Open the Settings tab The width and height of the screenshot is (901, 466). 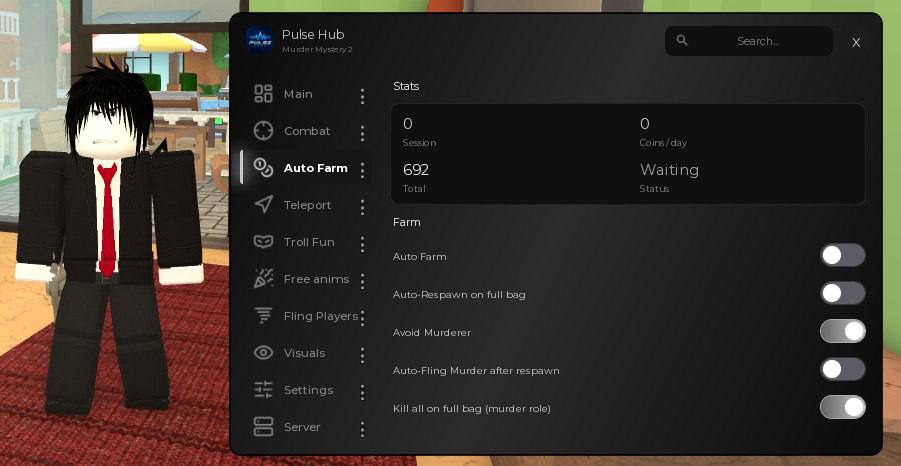(x=308, y=390)
